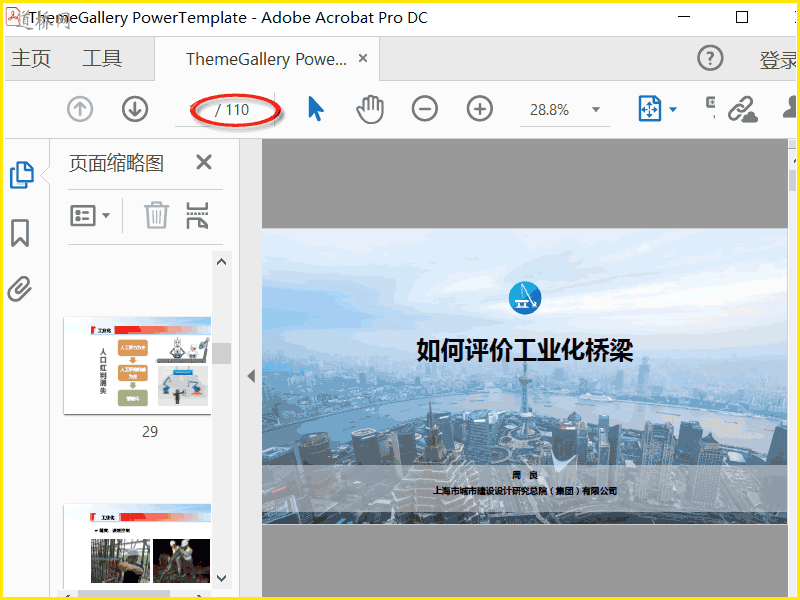
Task: Click the fit page view icon
Action: 650,109
